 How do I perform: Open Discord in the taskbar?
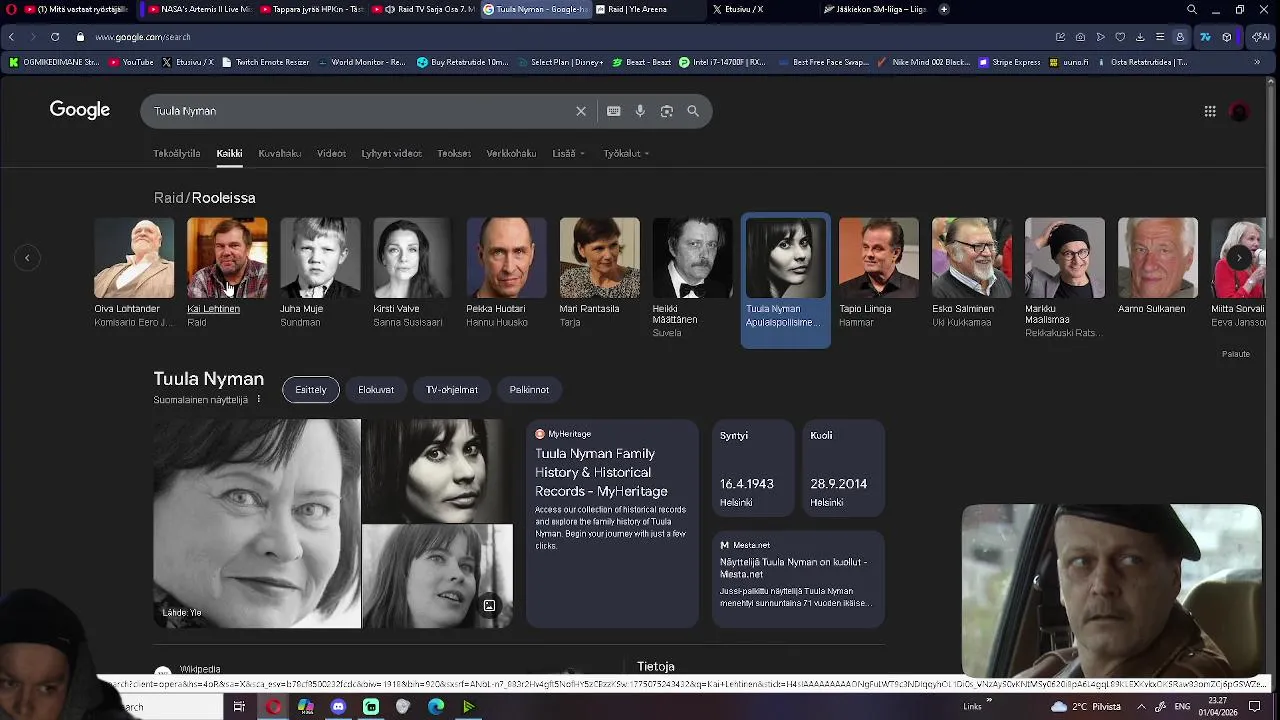point(338,707)
